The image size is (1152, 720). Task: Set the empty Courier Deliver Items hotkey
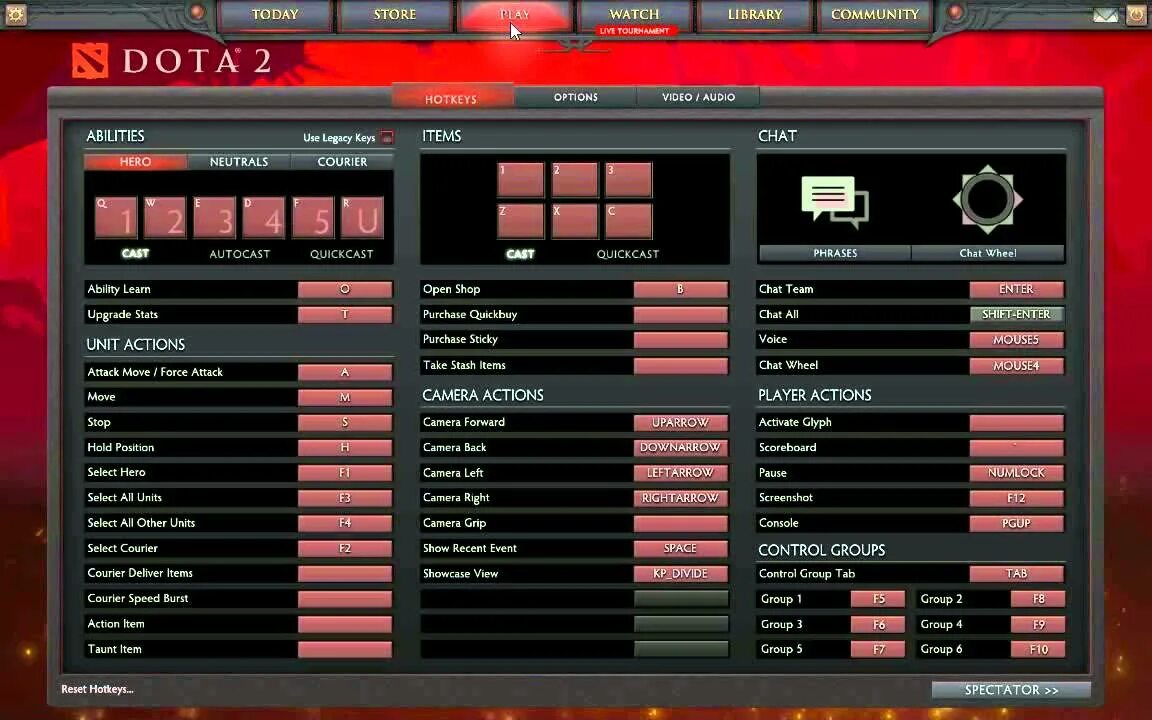(x=345, y=574)
